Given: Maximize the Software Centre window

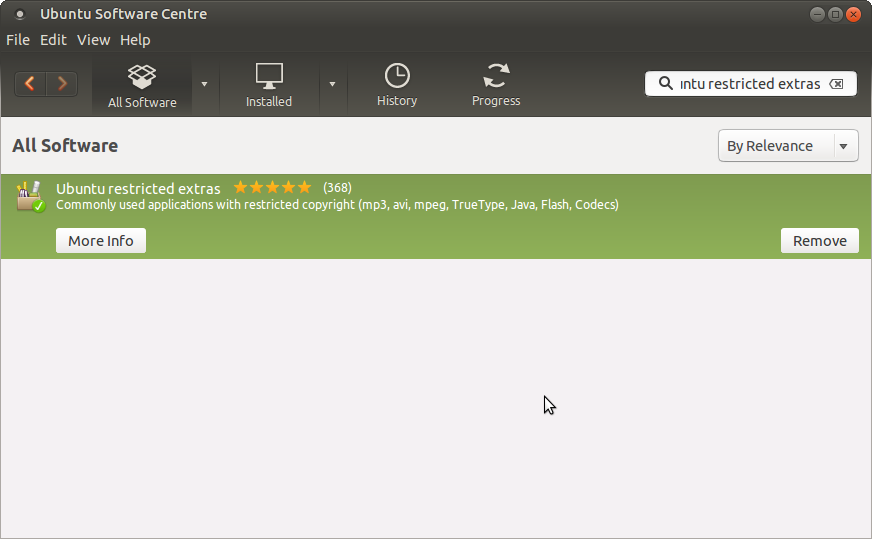Looking at the screenshot, I should click(x=835, y=14).
